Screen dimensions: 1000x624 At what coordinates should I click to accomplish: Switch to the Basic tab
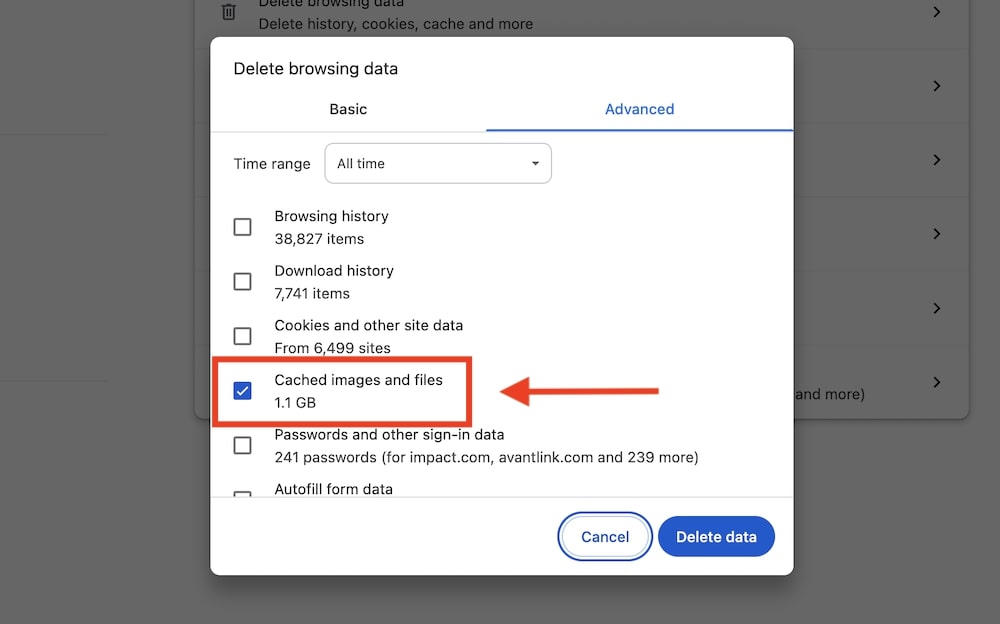pyautogui.click(x=348, y=109)
